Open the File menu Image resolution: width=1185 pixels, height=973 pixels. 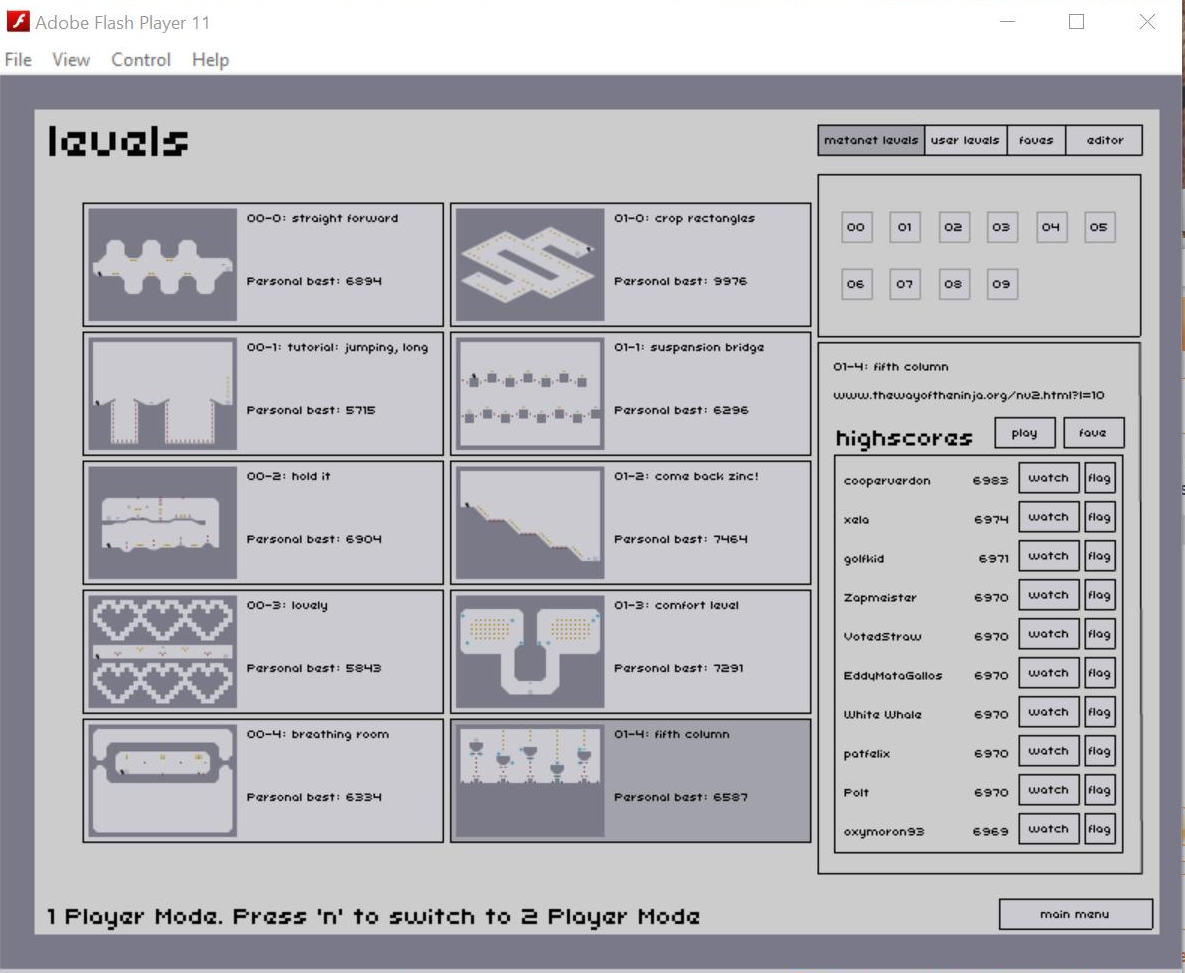18,60
